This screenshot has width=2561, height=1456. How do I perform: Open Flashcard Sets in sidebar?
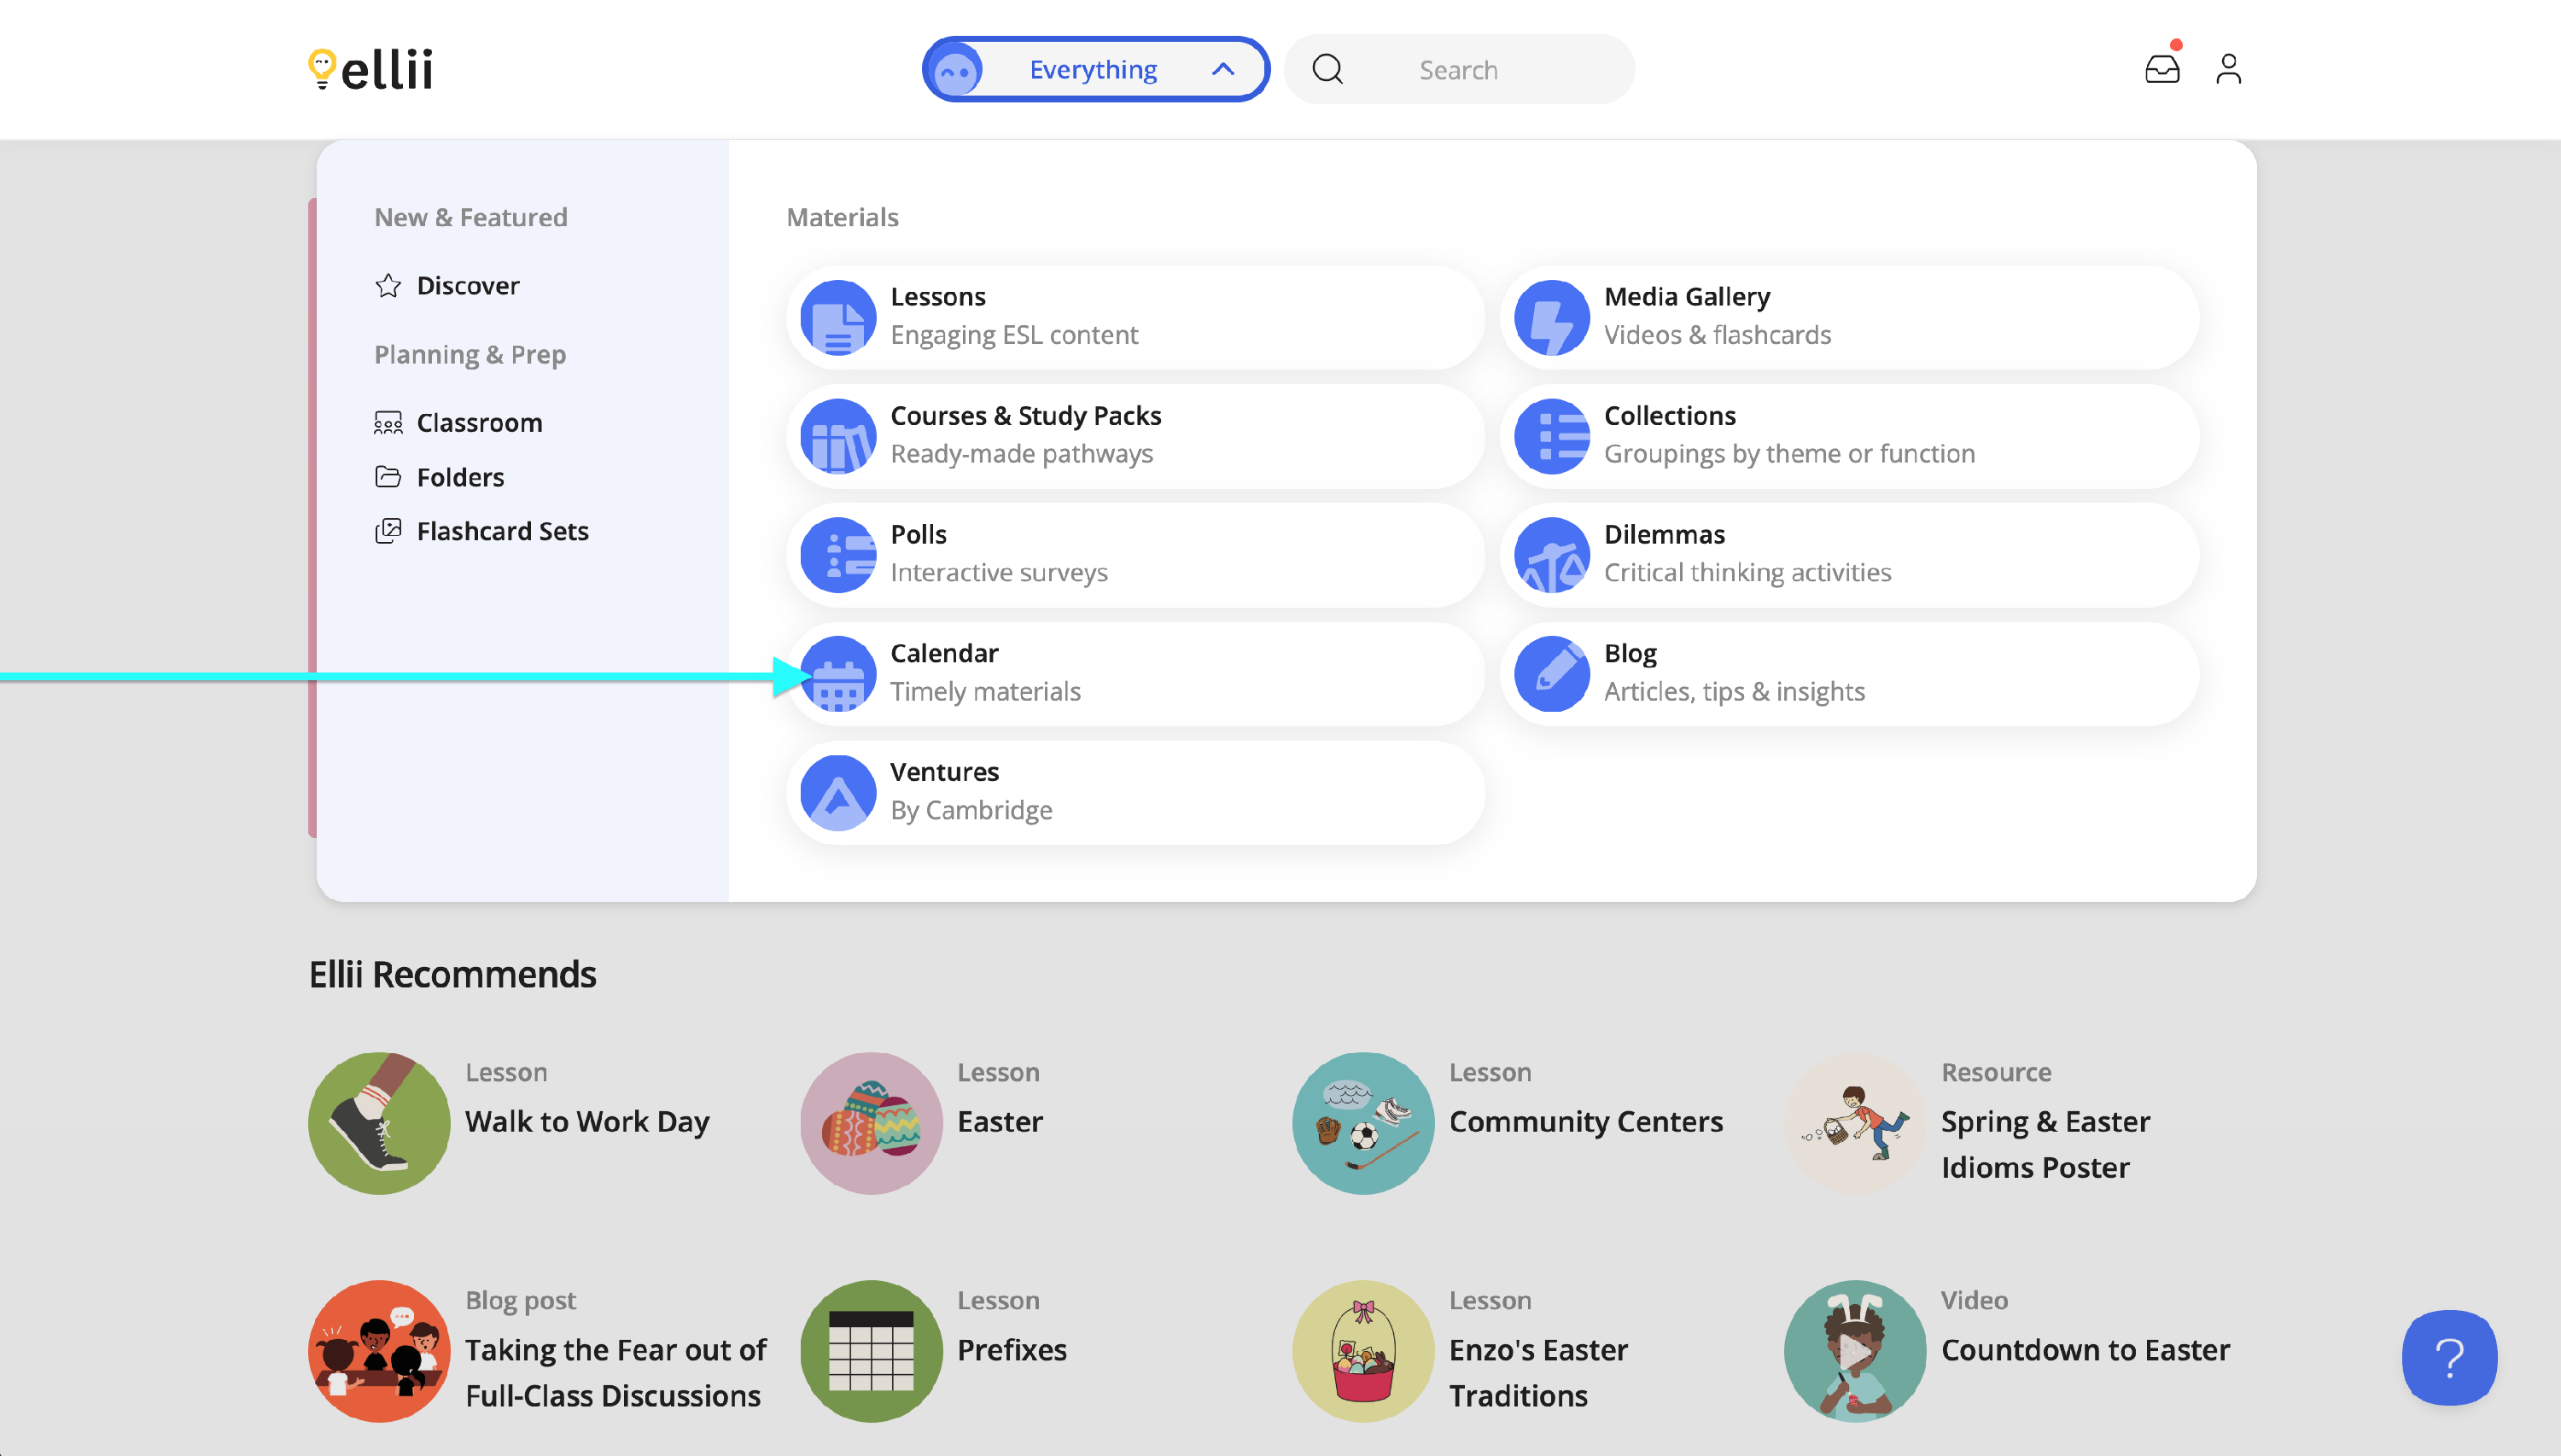coord(502,531)
